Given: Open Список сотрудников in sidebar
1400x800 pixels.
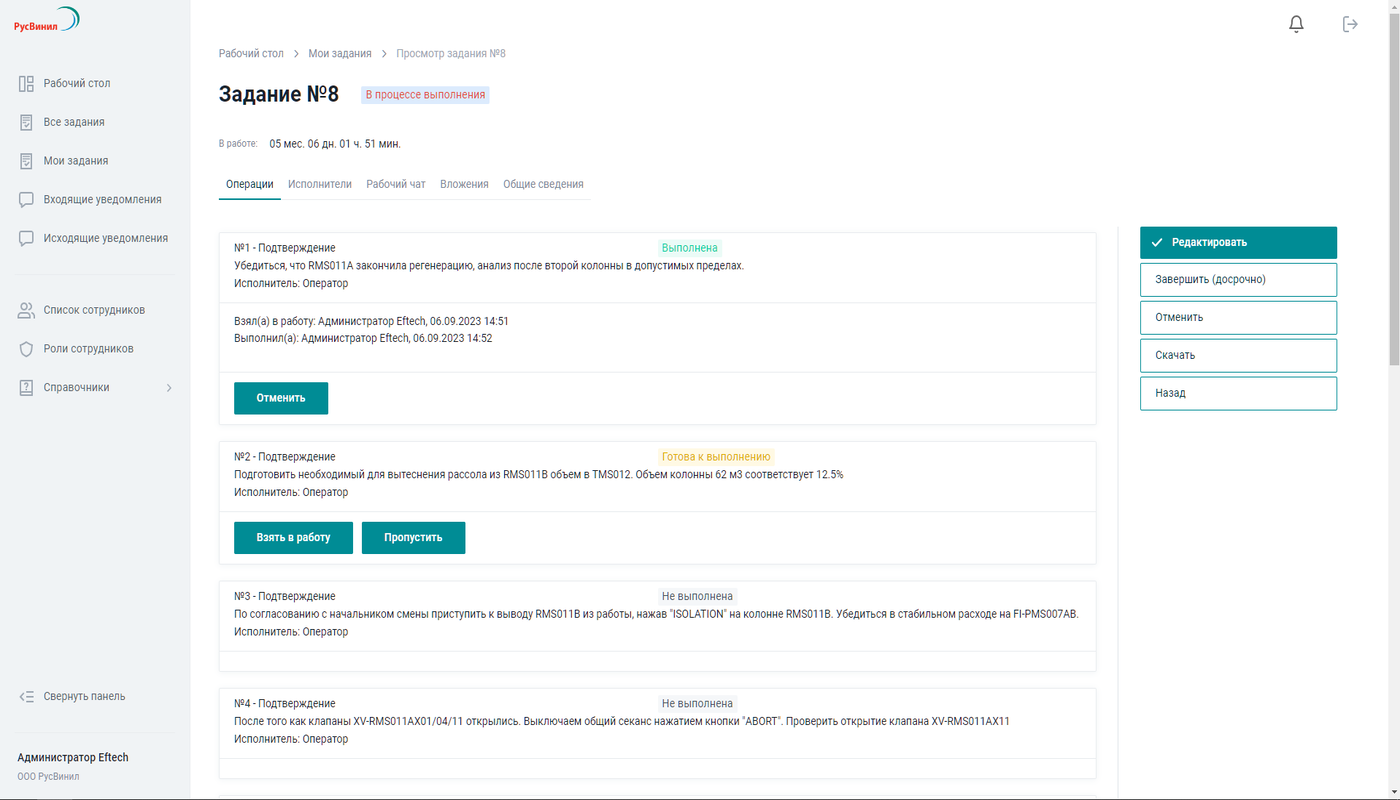Looking at the screenshot, I should tap(95, 310).
